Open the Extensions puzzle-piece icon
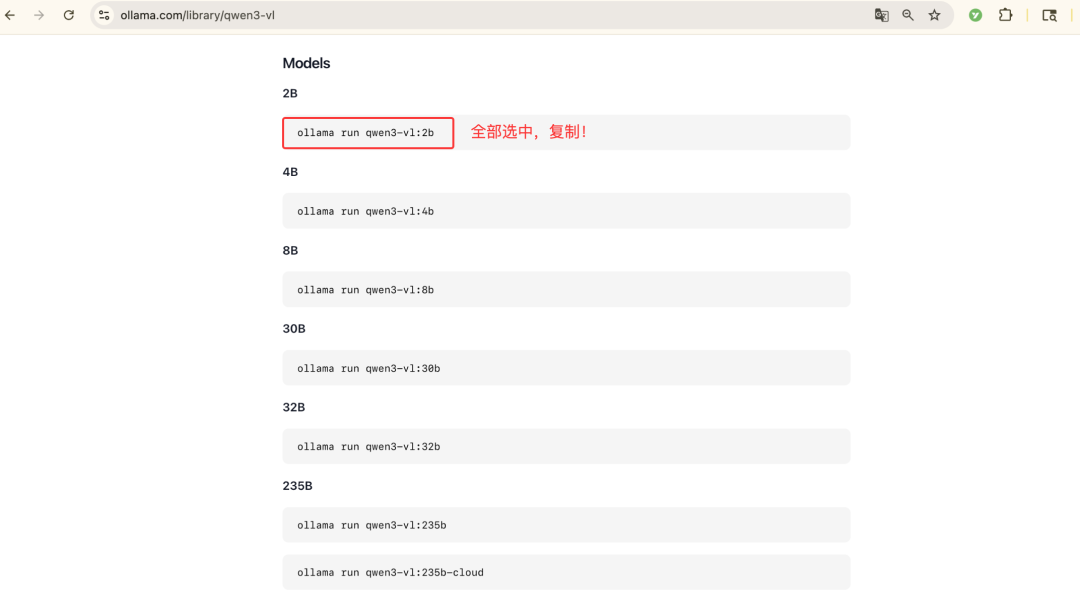1080x611 pixels. point(1006,15)
